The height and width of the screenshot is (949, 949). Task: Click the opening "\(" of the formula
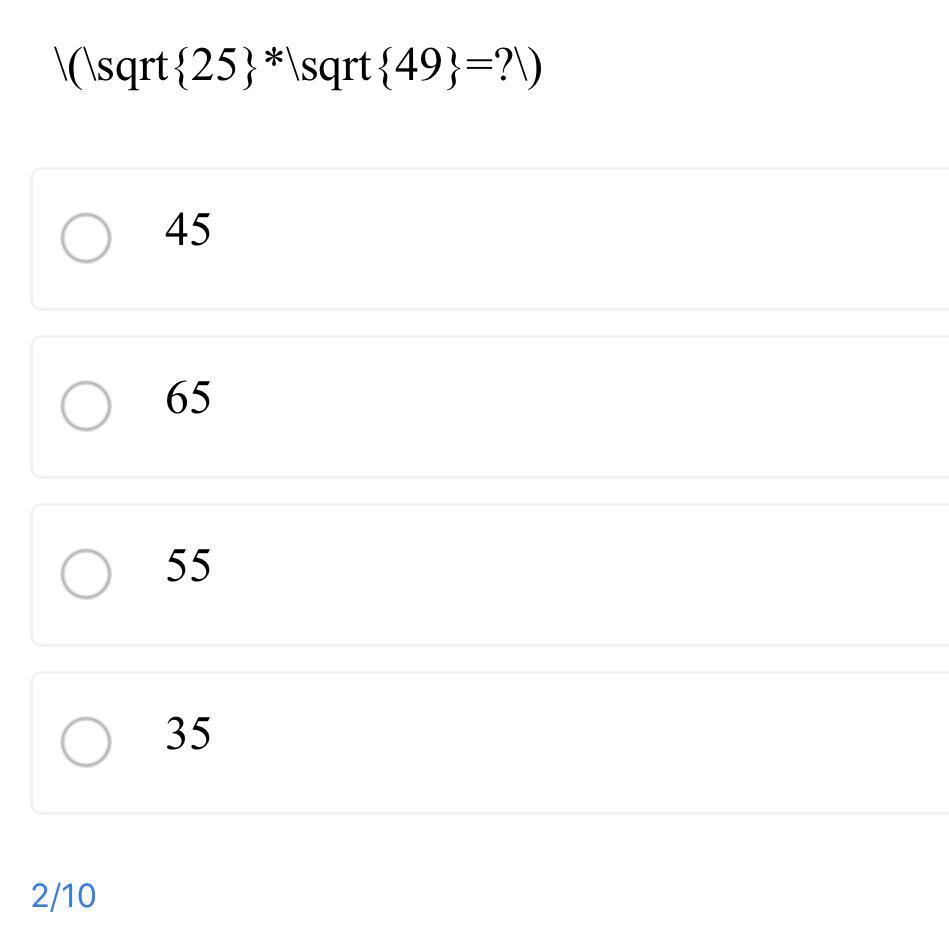click(70, 67)
